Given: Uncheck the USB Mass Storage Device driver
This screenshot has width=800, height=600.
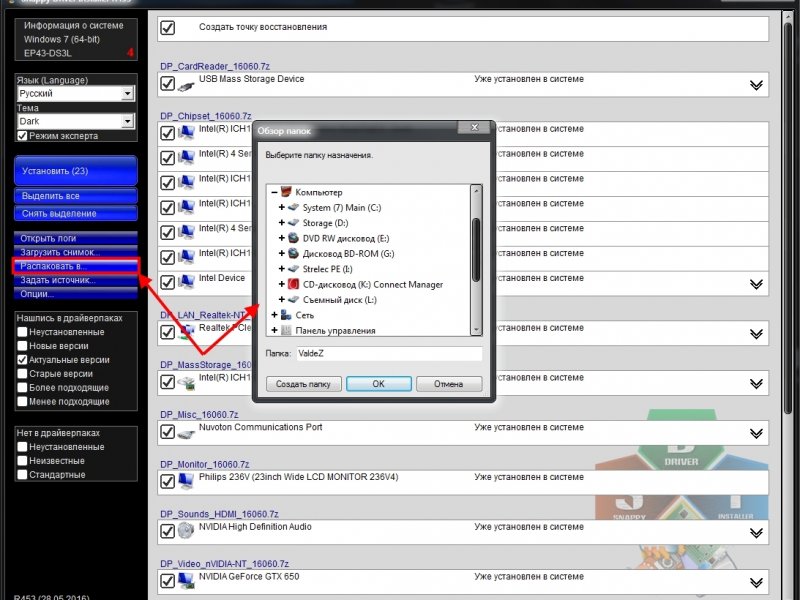Looking at the screenshot, I should click(x=167, y=84).
